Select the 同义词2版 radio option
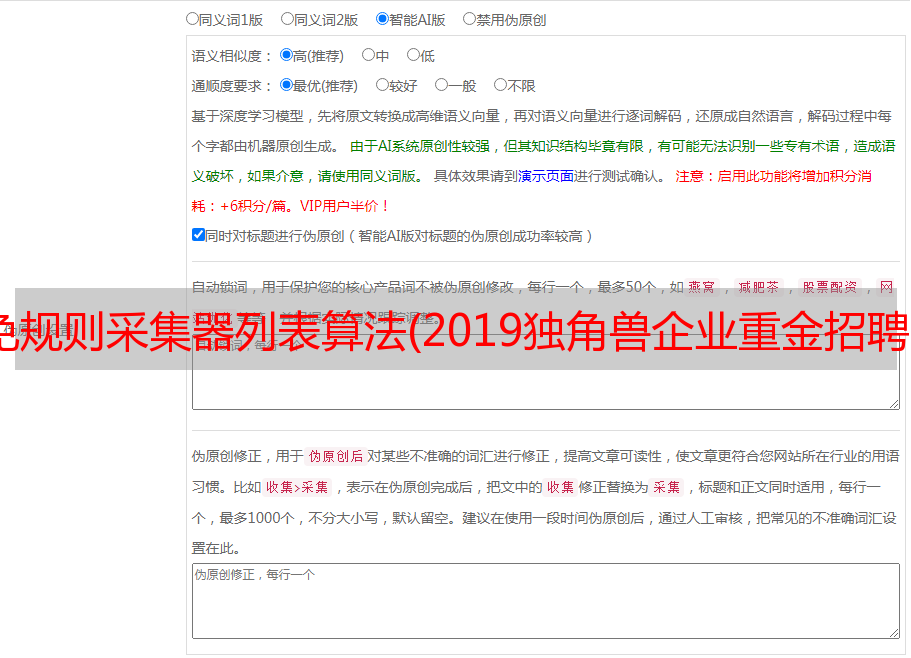The image size is (911, 658). click(x=287, y=19)
